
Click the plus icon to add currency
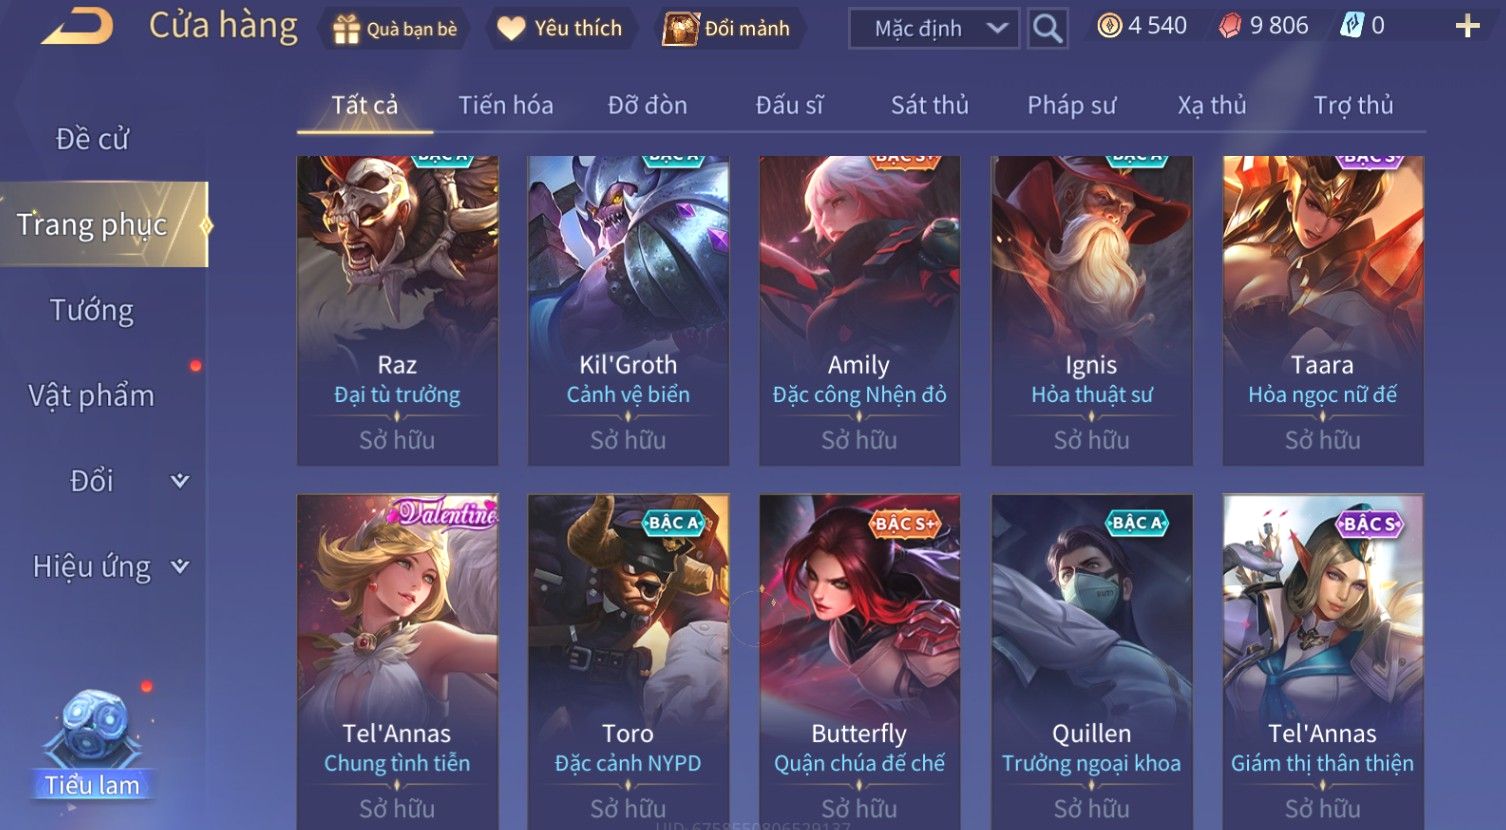tap(1467, 26)
